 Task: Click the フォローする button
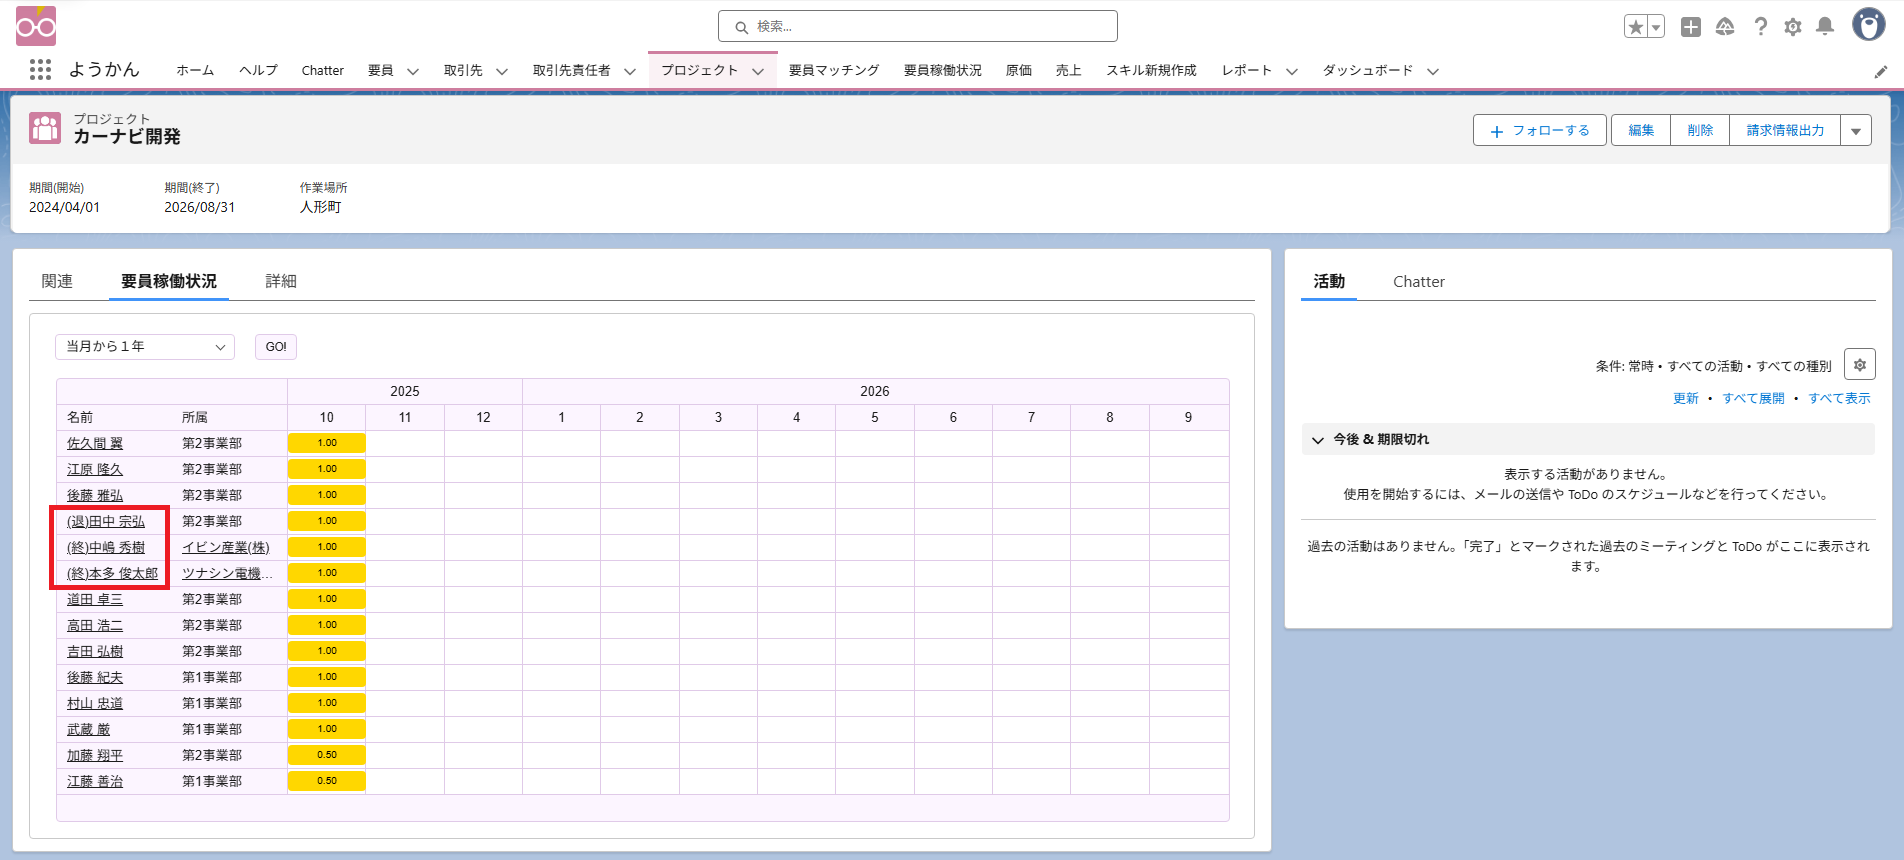coord(1539,131)
